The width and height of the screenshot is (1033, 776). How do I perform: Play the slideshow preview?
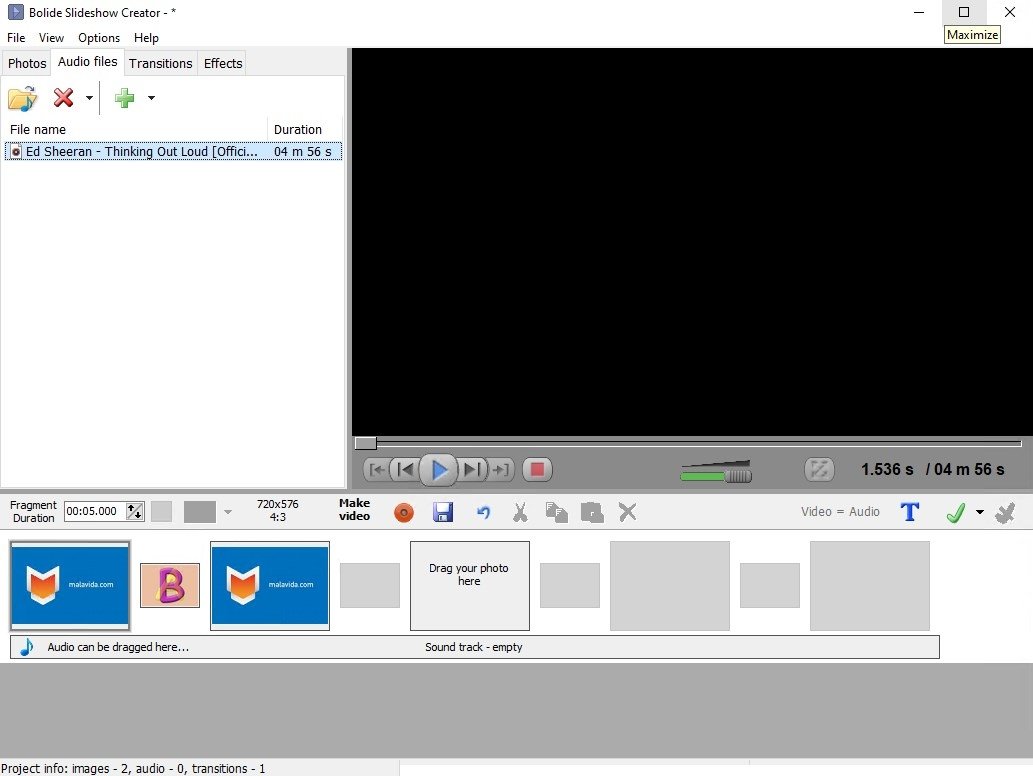pos(439,470)
